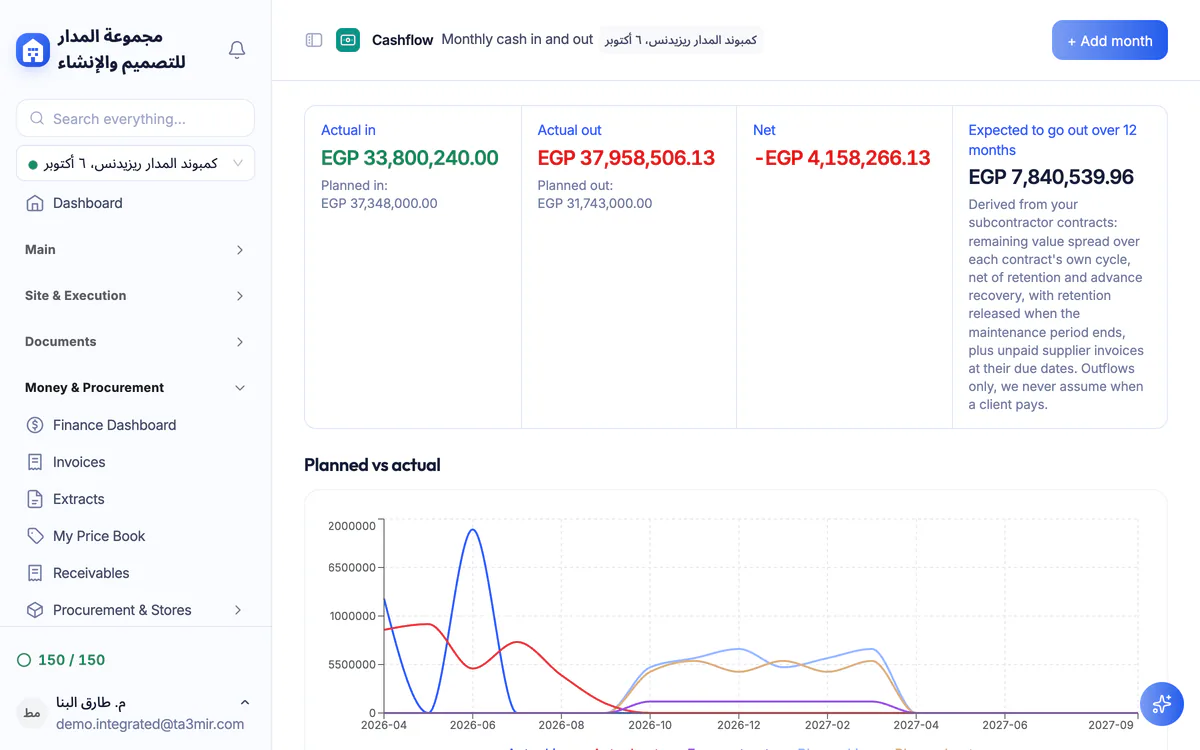Open the project selector dropdown
The image size is (1200, 750).
tap(135, 163)
